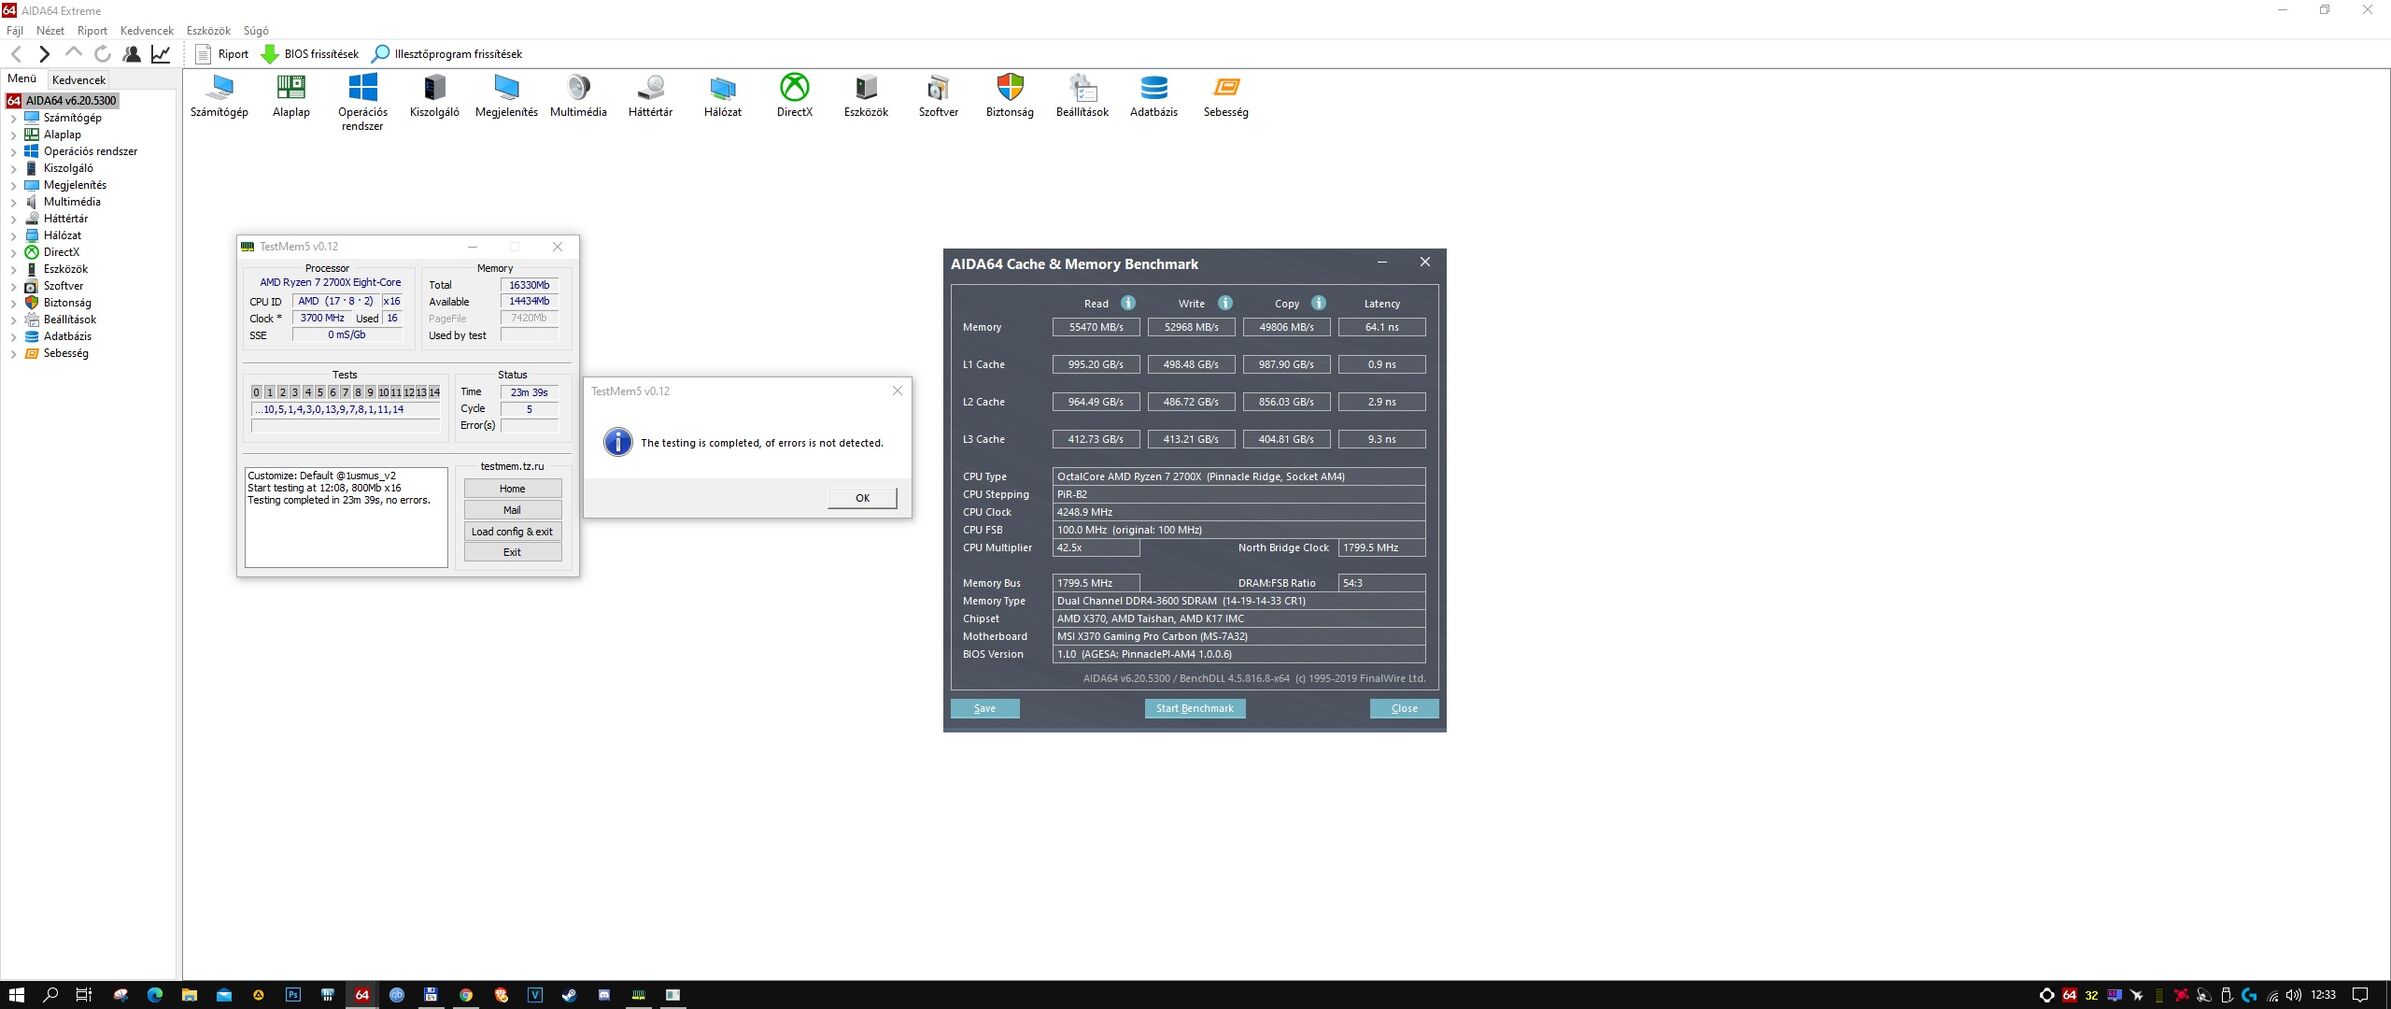2391x1009 pixels.
Task: Click the user silhouette toolbar icon
Action: 131,54
